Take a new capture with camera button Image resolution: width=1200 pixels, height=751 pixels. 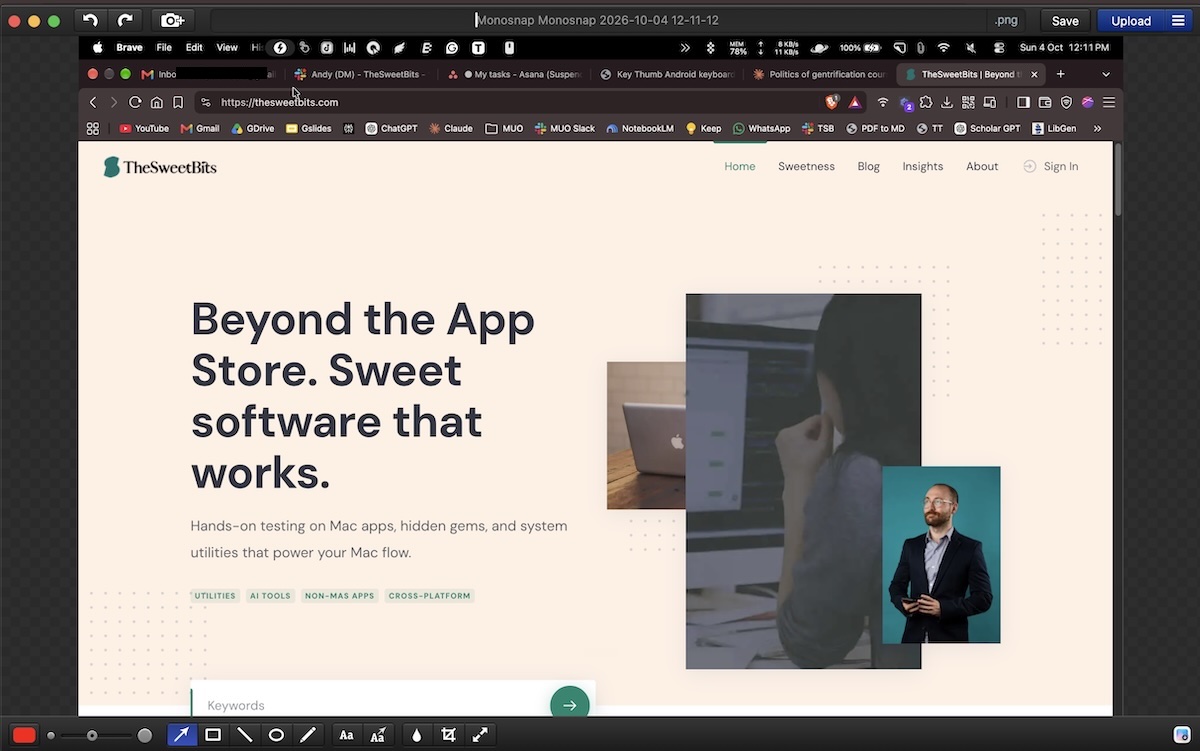173,20
